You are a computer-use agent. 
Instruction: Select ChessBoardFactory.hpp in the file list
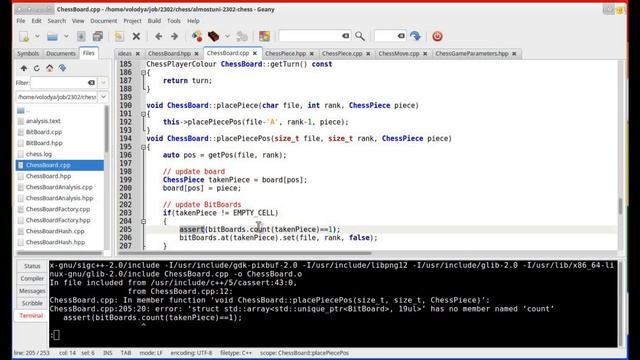(58, 220)
